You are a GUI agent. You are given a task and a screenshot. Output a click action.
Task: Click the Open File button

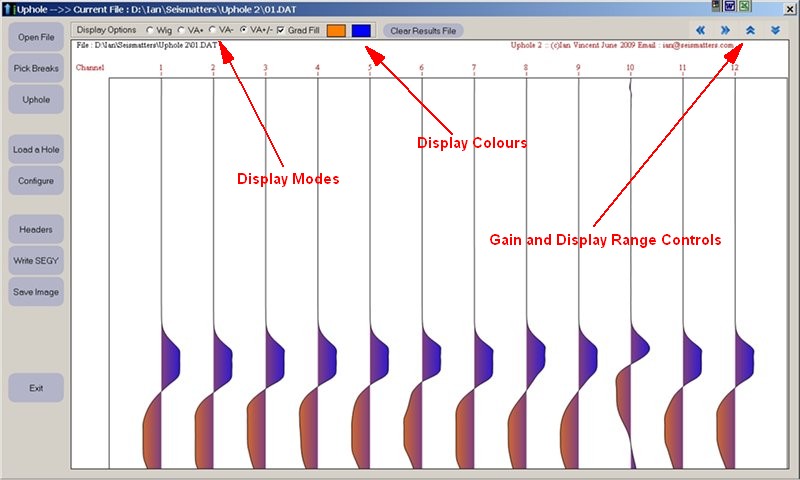click(36, 37)
